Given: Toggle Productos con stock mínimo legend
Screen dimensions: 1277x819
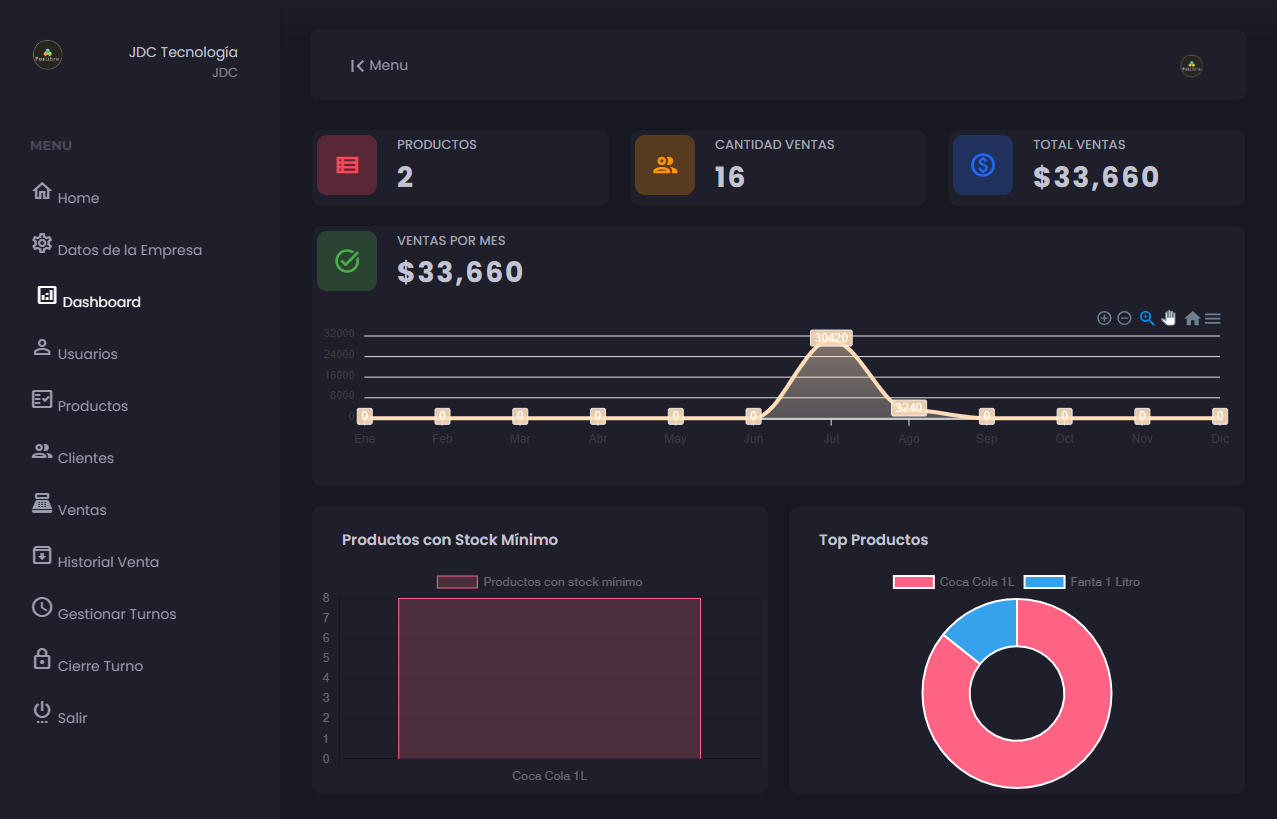Looking at the screenshot, I should pyautogui.click(x=540, y=582).
